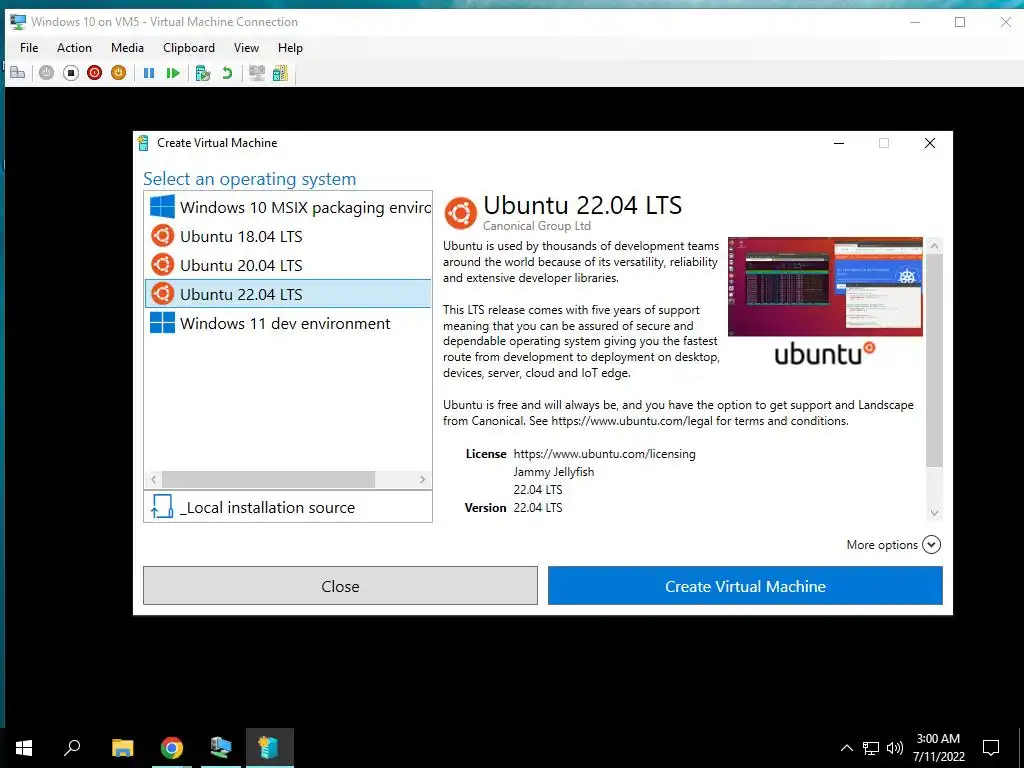Open Google Chrome from taskbar
The height and width of the screenshot is (768, 1024).
tap(172, 748)
